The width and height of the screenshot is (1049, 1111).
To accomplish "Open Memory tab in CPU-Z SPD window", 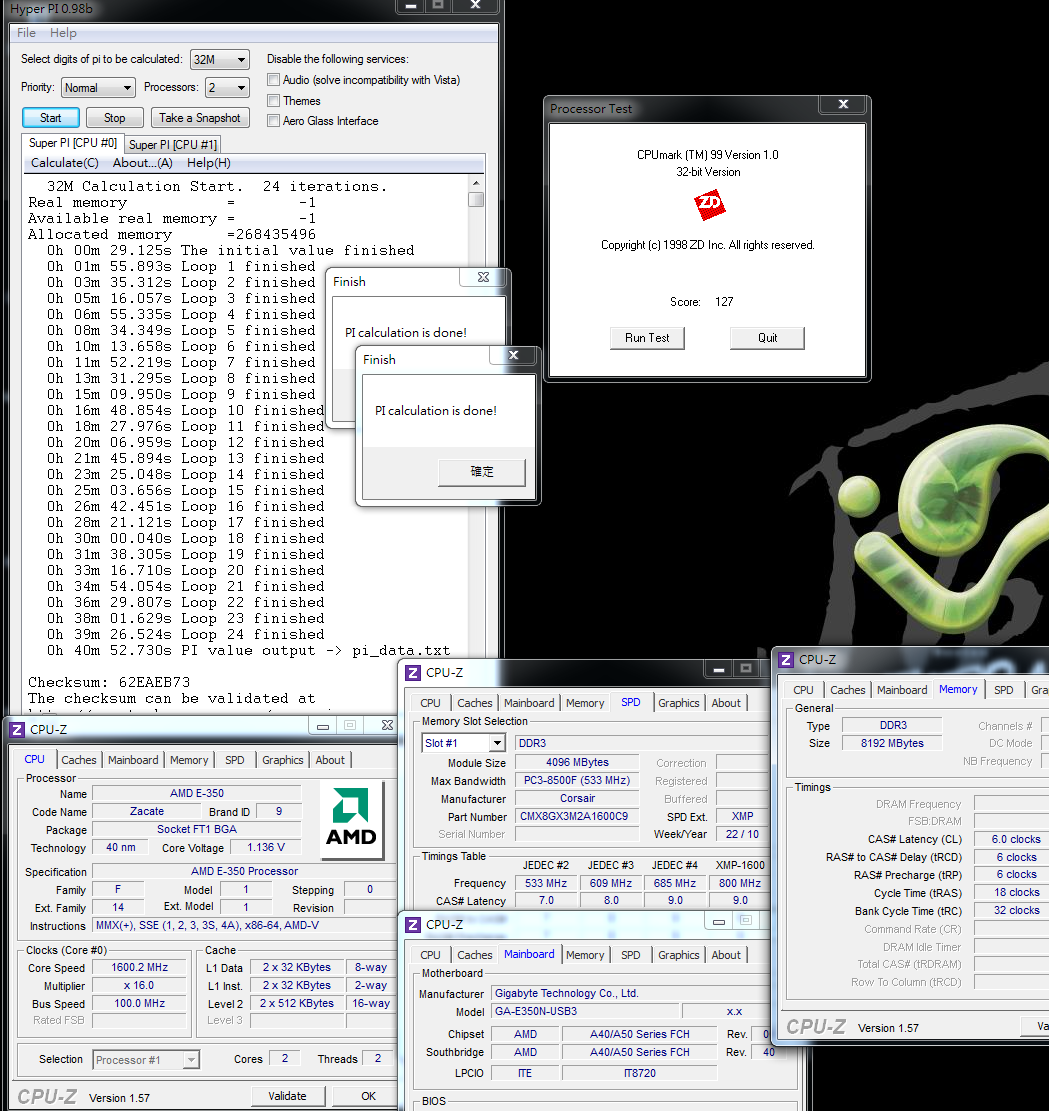I will point(585,703).
